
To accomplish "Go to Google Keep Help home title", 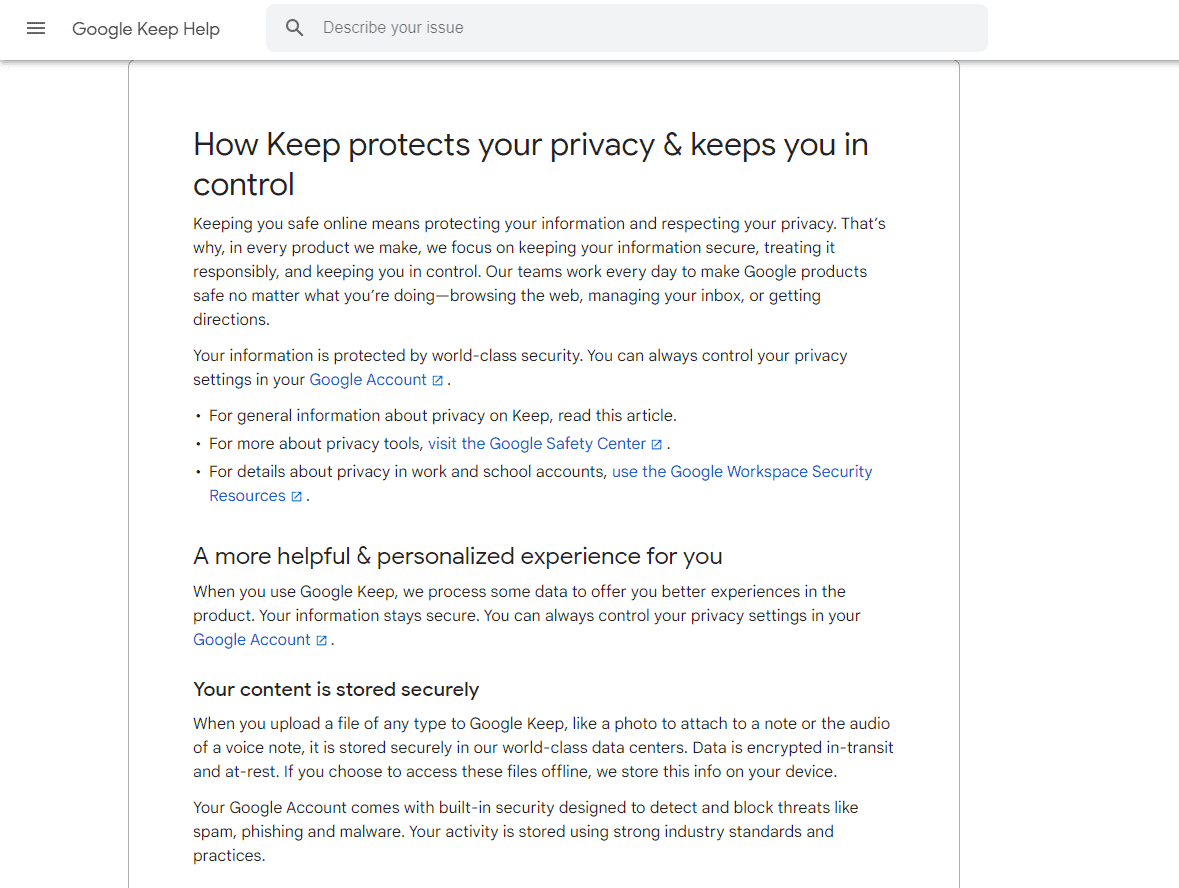I will (x=146, y=29).
